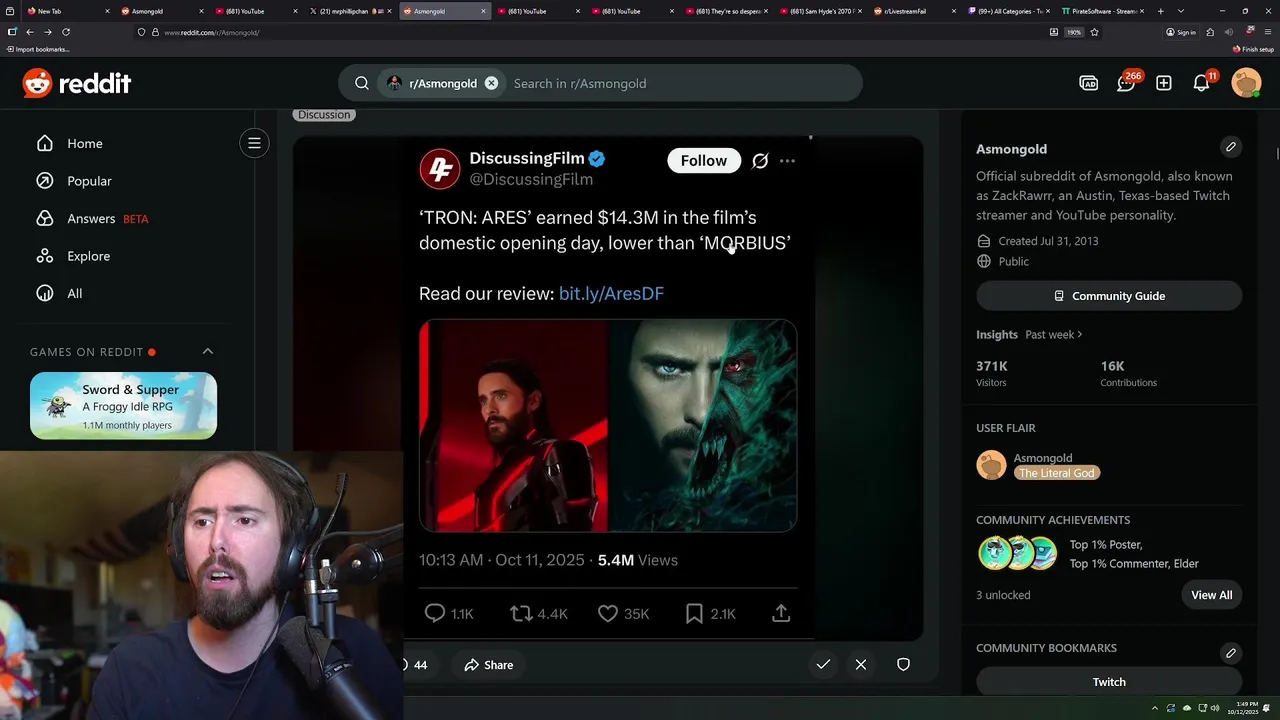Click the taskbar volume icon

tap(1214, 709)
